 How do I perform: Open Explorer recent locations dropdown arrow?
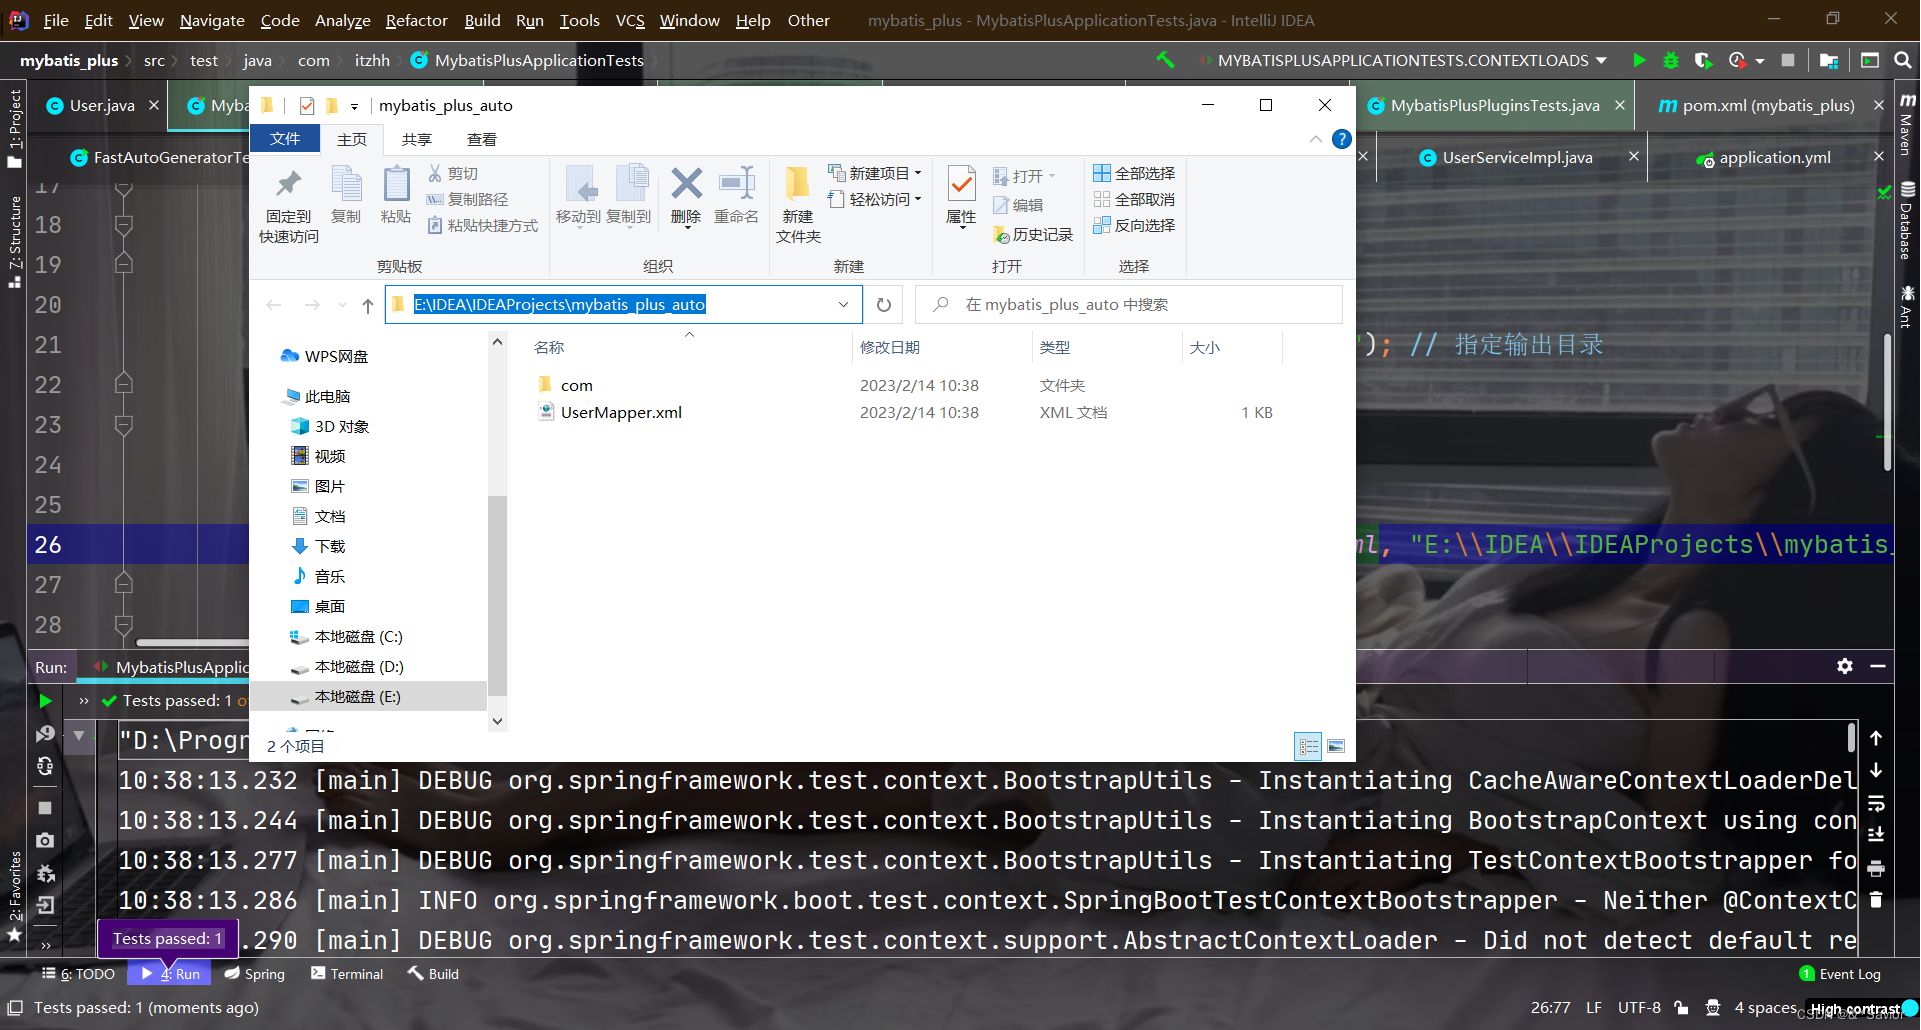coord(342,305)
